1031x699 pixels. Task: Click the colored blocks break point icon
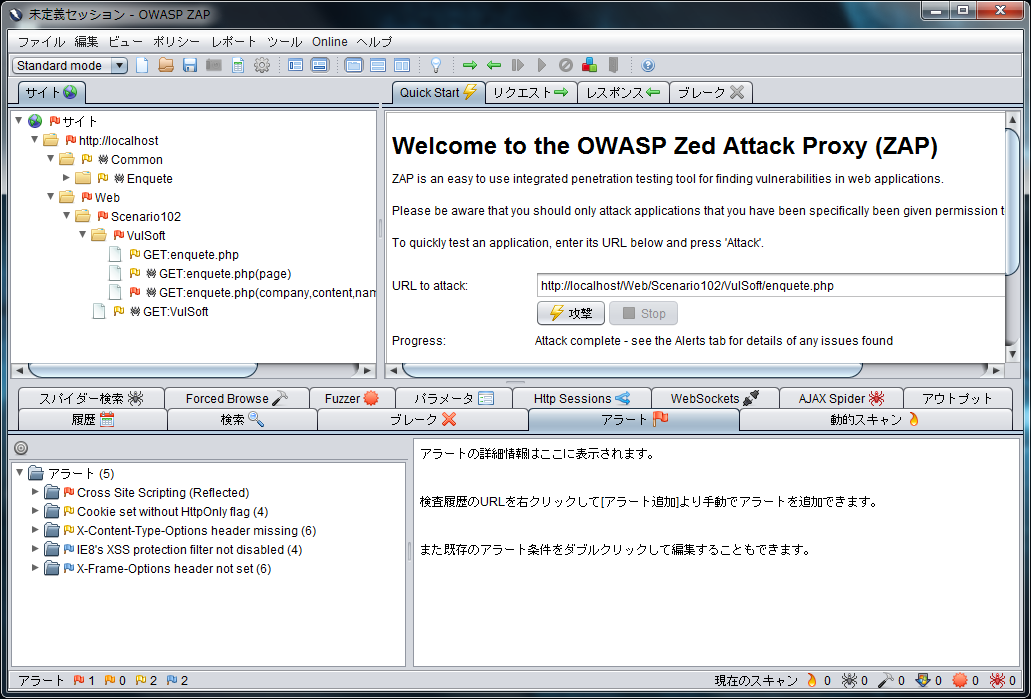[590, 65]
